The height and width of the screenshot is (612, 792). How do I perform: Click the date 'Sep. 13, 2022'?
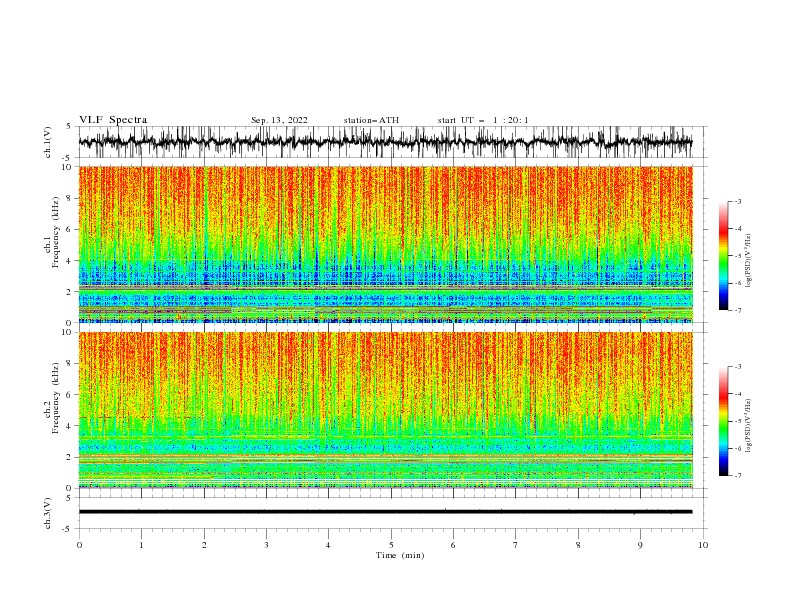279,120
